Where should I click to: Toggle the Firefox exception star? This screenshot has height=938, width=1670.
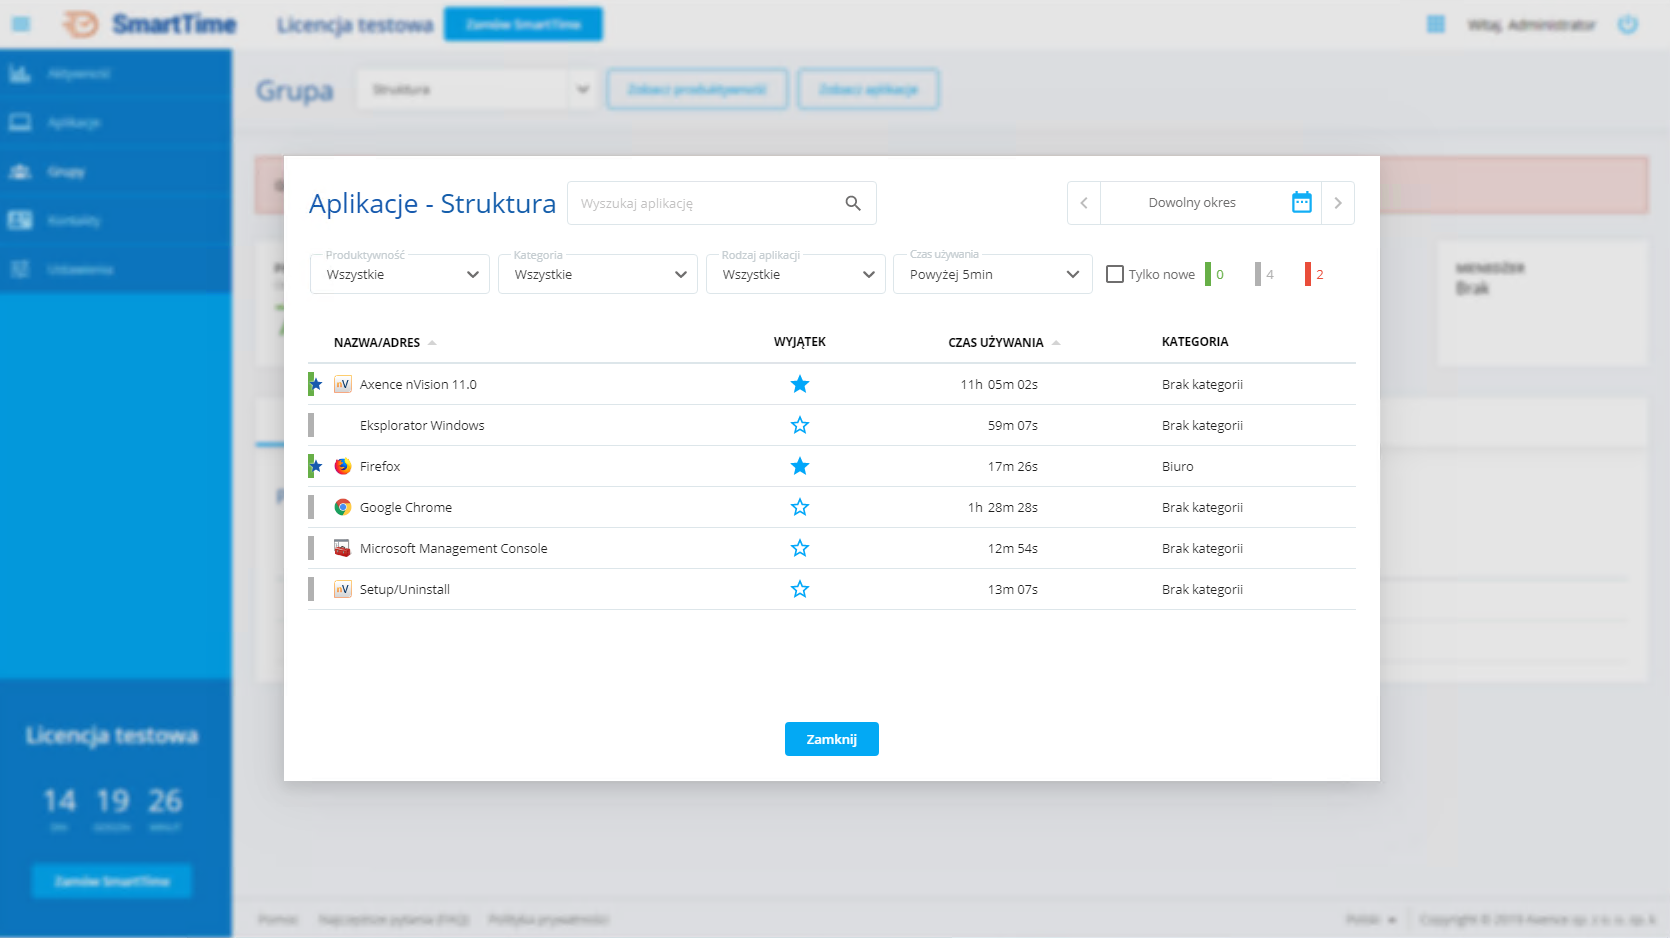[800, 466]
